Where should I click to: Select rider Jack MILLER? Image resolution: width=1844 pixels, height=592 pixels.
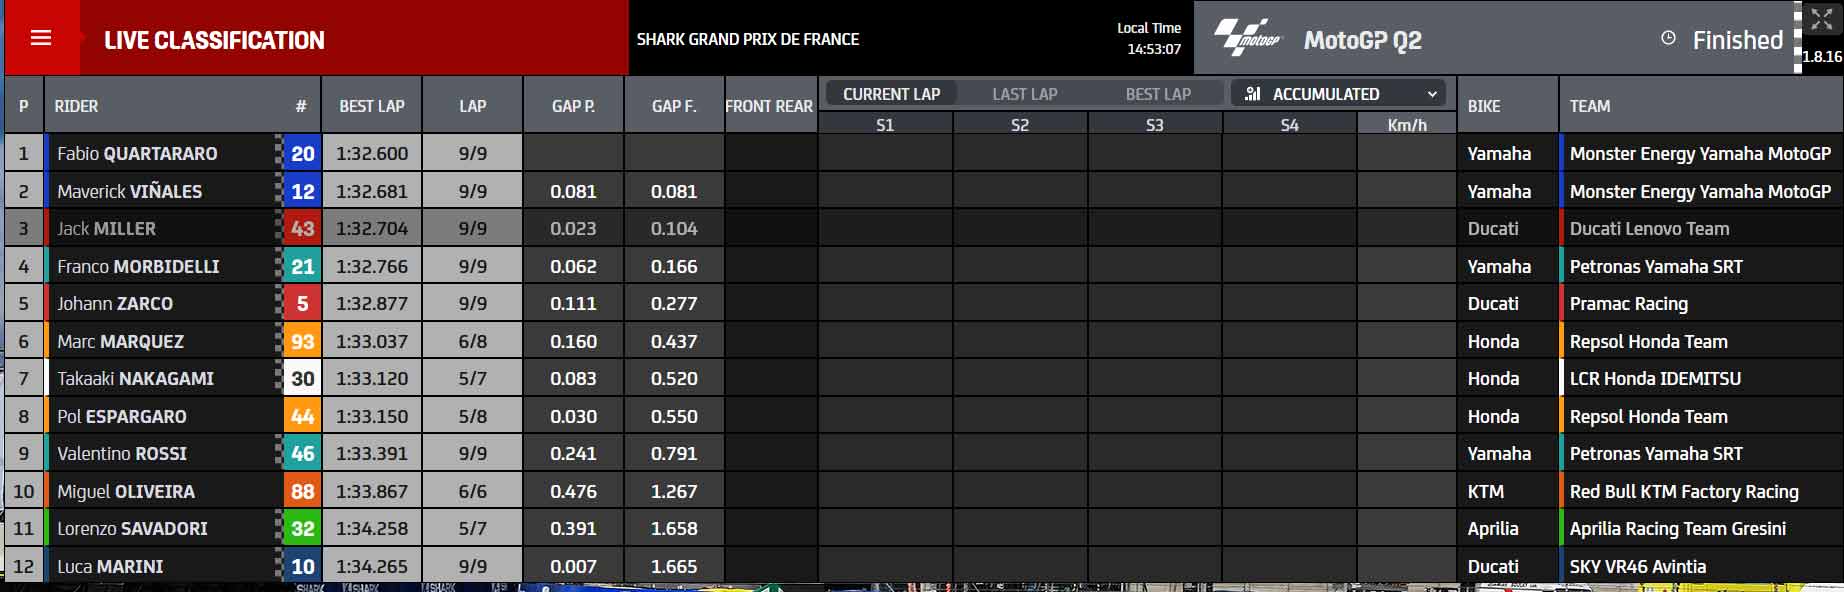pos(106,228)
